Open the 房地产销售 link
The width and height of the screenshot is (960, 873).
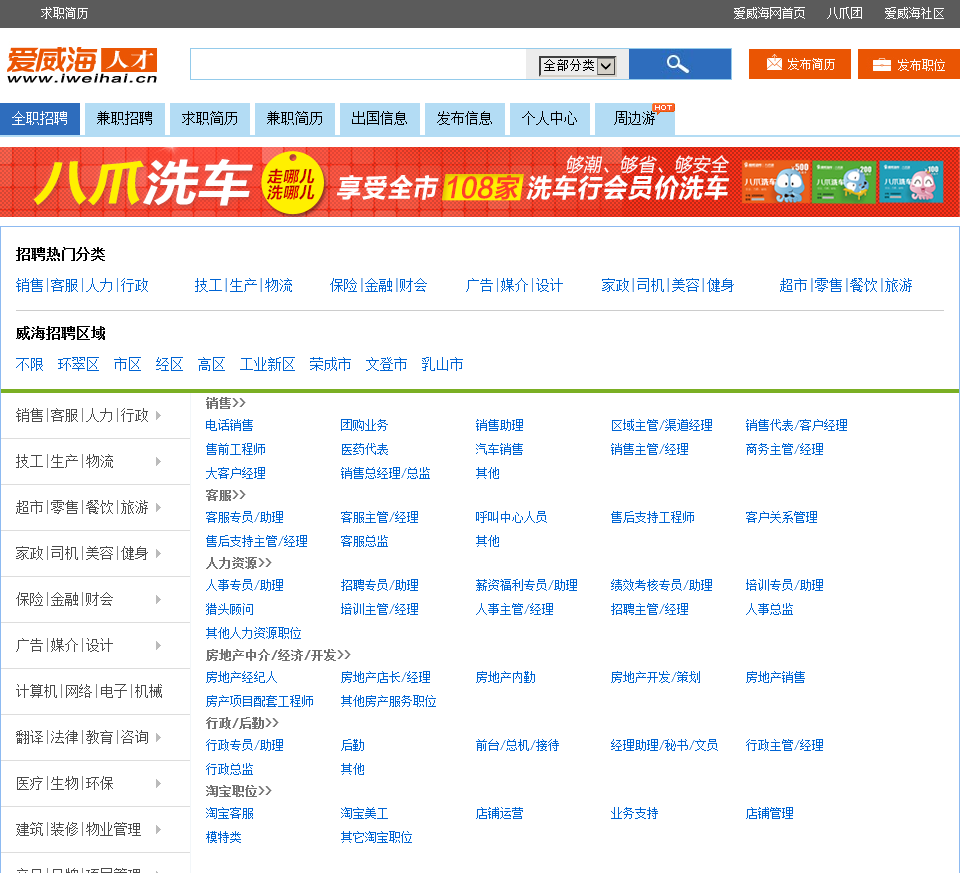click(x=775, y=678)
